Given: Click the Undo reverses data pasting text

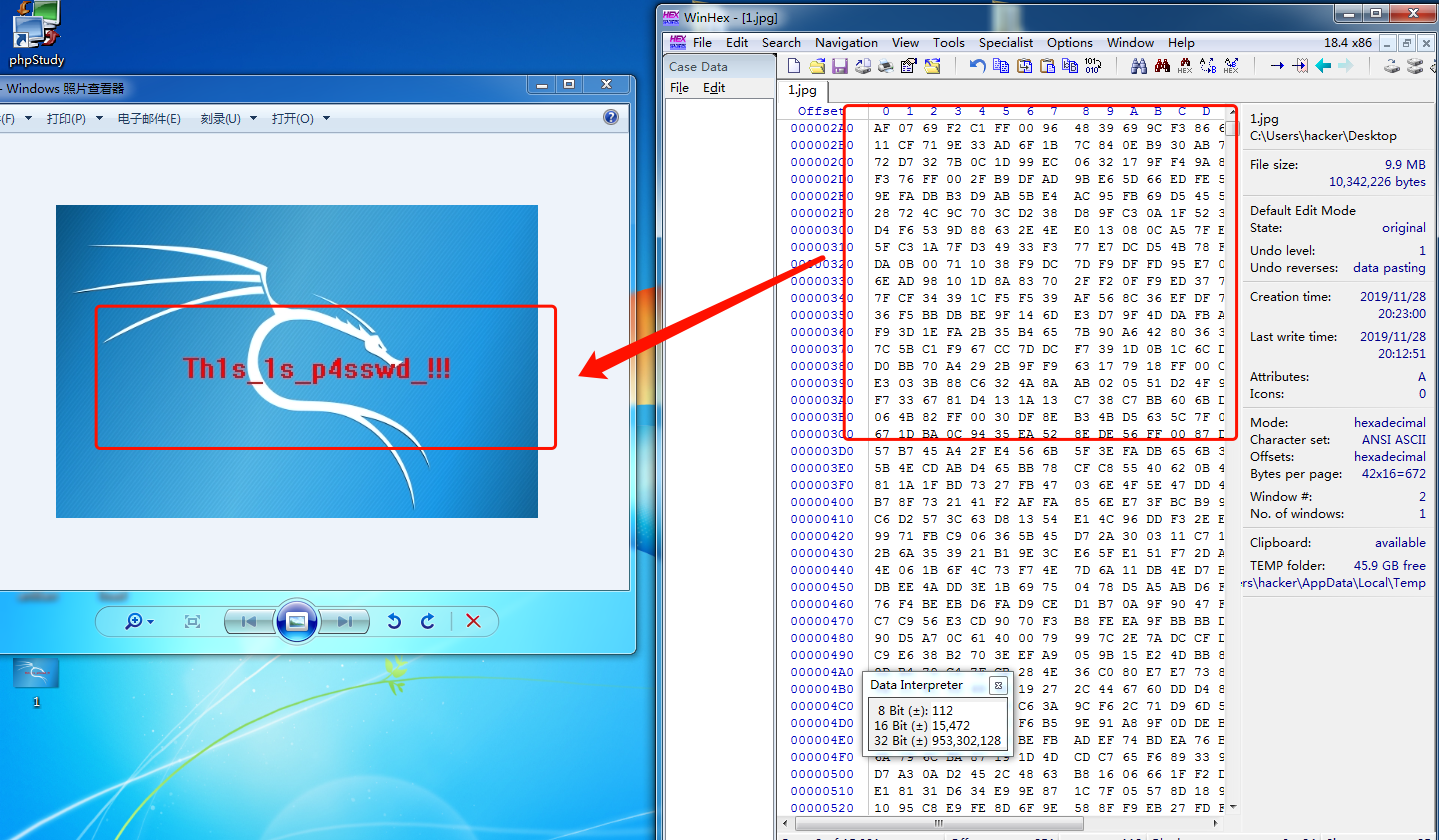Looking at the screenshot, I should (1390, 268).
